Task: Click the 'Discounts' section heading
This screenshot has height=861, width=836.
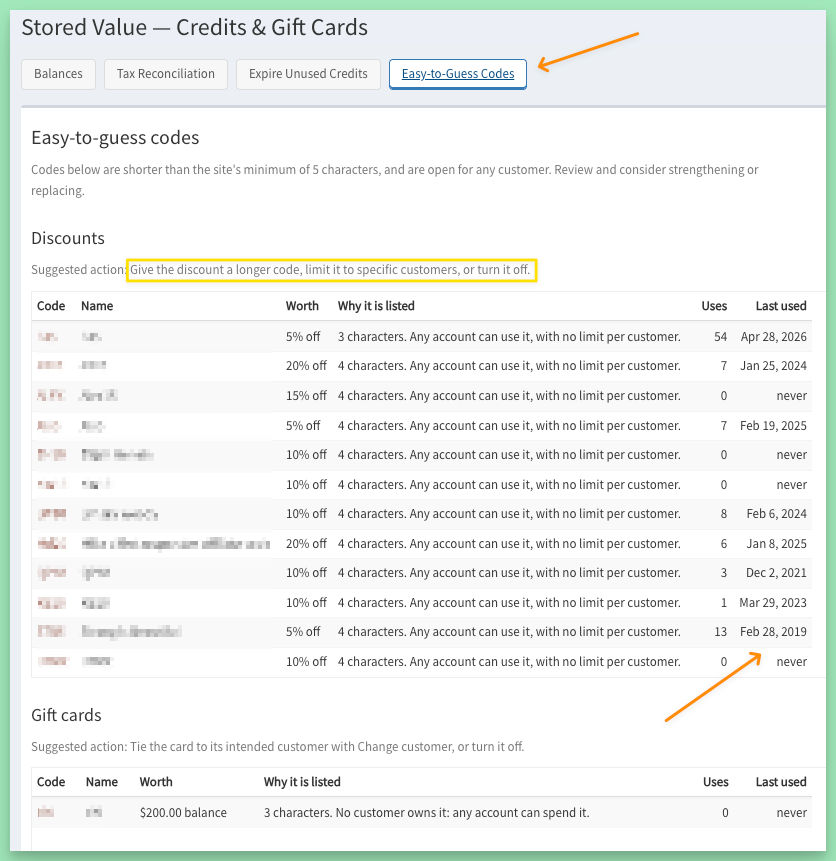Action: tap(68, 238)
